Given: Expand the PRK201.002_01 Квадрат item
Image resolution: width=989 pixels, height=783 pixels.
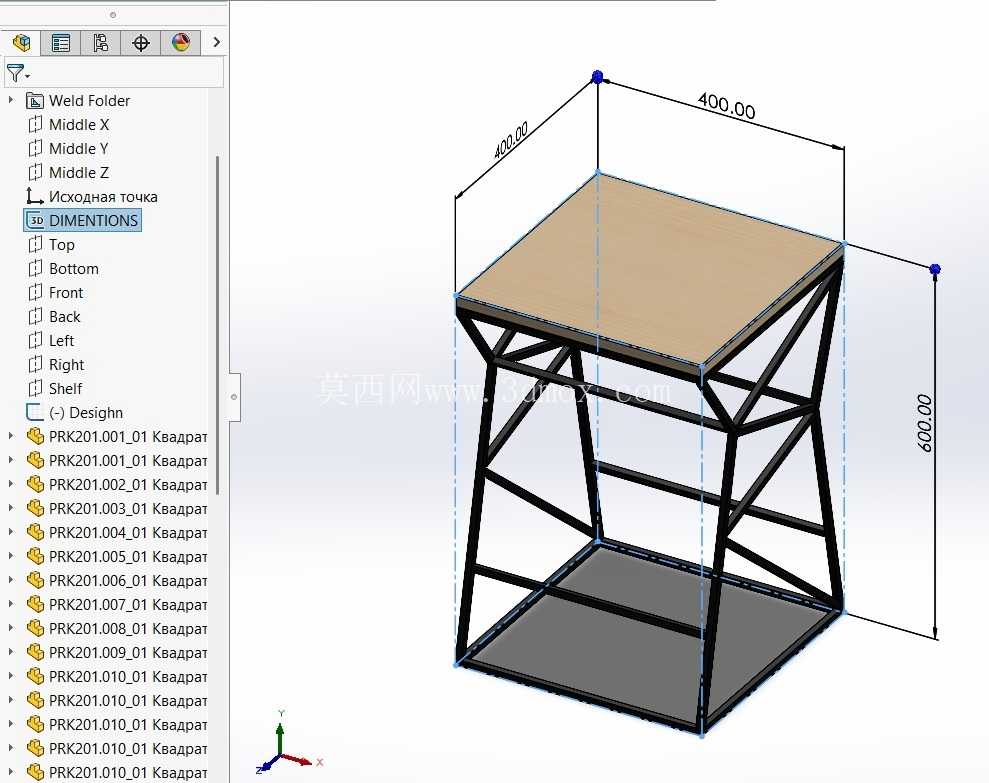Looking at the screenshot, I should (11, 483).
